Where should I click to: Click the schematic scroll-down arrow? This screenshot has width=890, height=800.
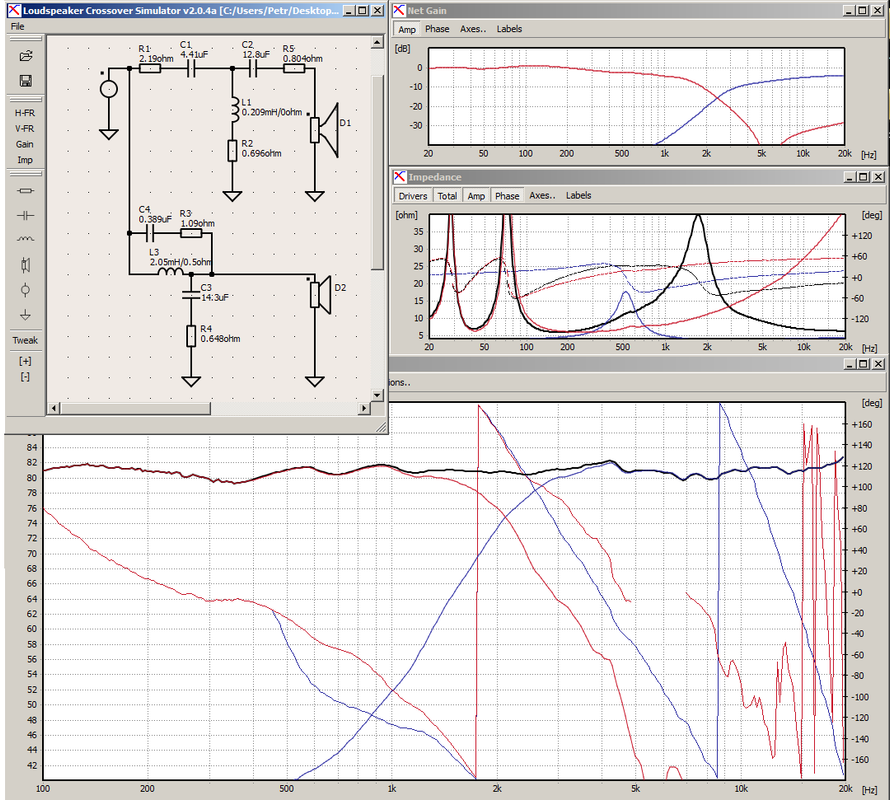(378, 395)
